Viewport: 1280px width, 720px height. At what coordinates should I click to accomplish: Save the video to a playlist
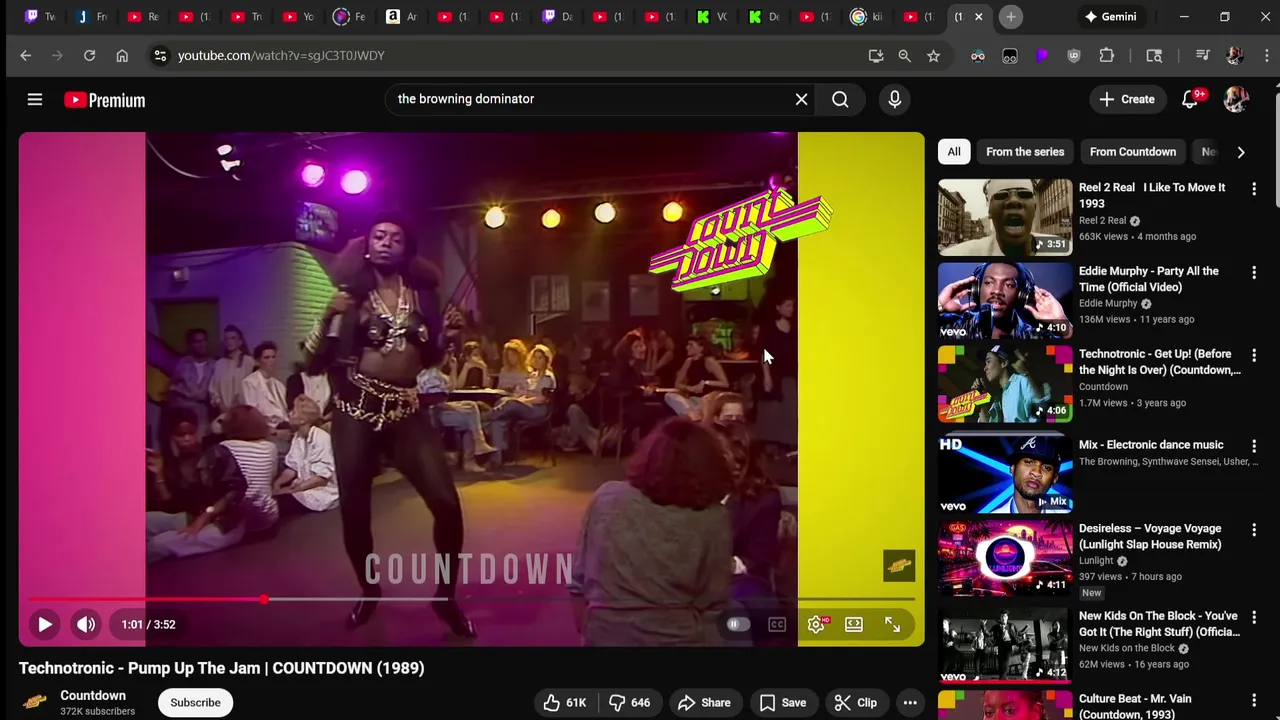click(782, 702)
